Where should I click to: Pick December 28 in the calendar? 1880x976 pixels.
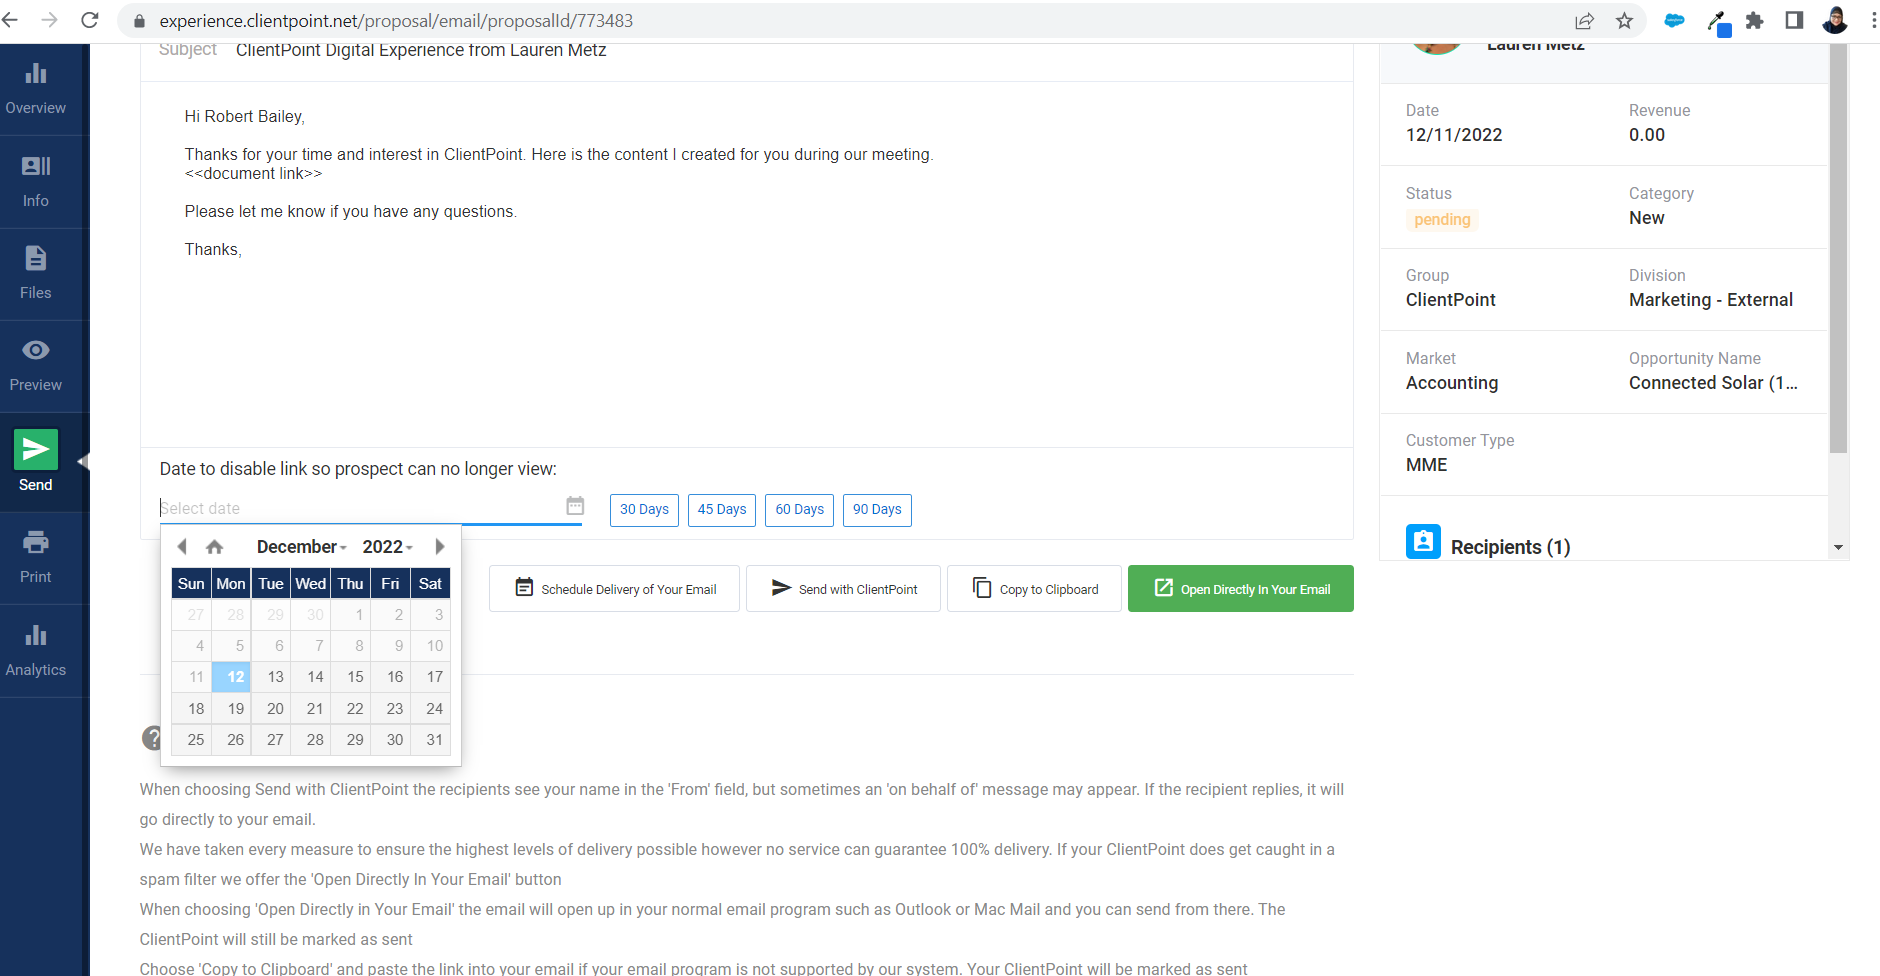tap(311, 740)
